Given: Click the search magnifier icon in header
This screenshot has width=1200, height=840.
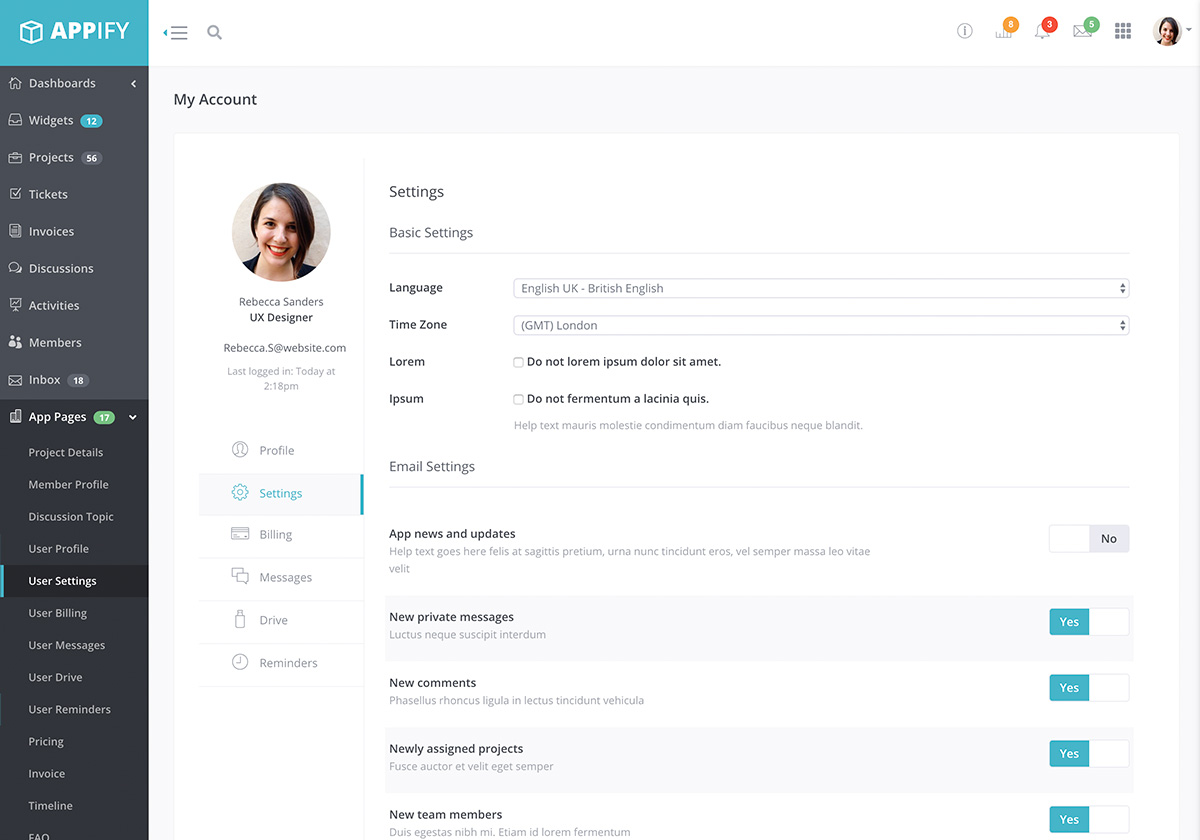Looking at the screenshot, I should click(x=214, y=32).
